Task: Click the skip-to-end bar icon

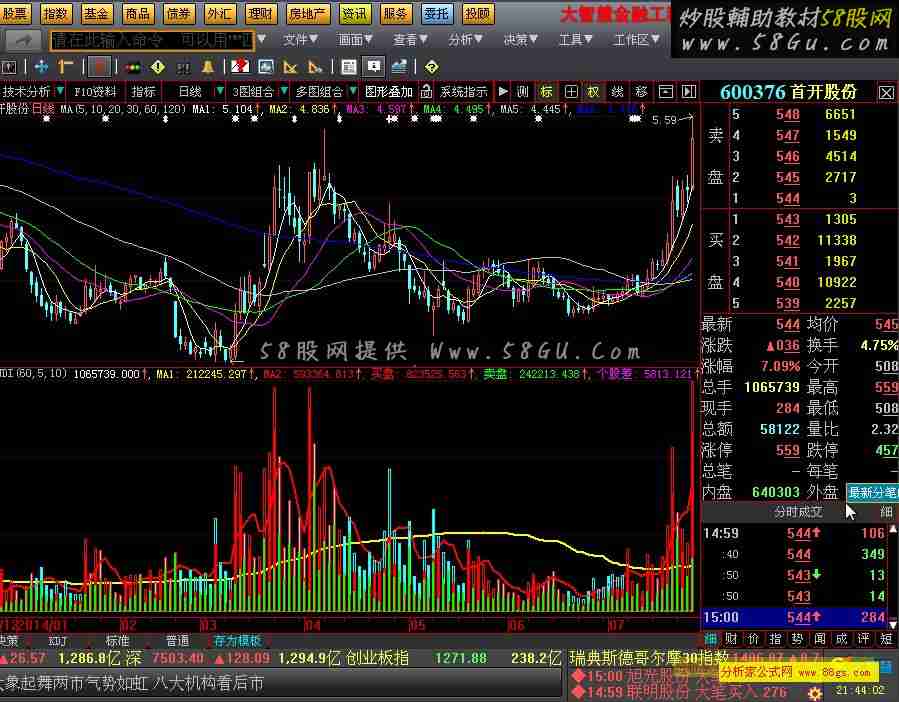Action: coord(689,91)
